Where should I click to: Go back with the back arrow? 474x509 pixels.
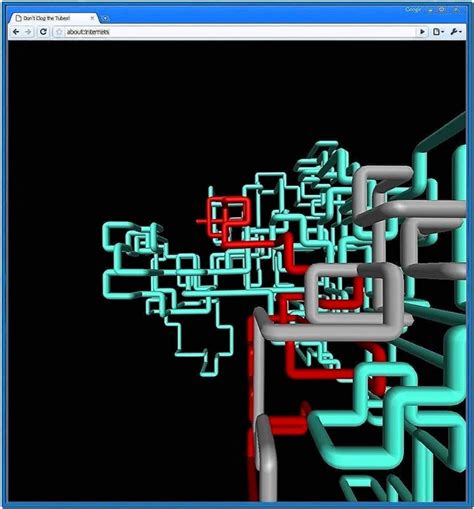click(x=16, y=32)
